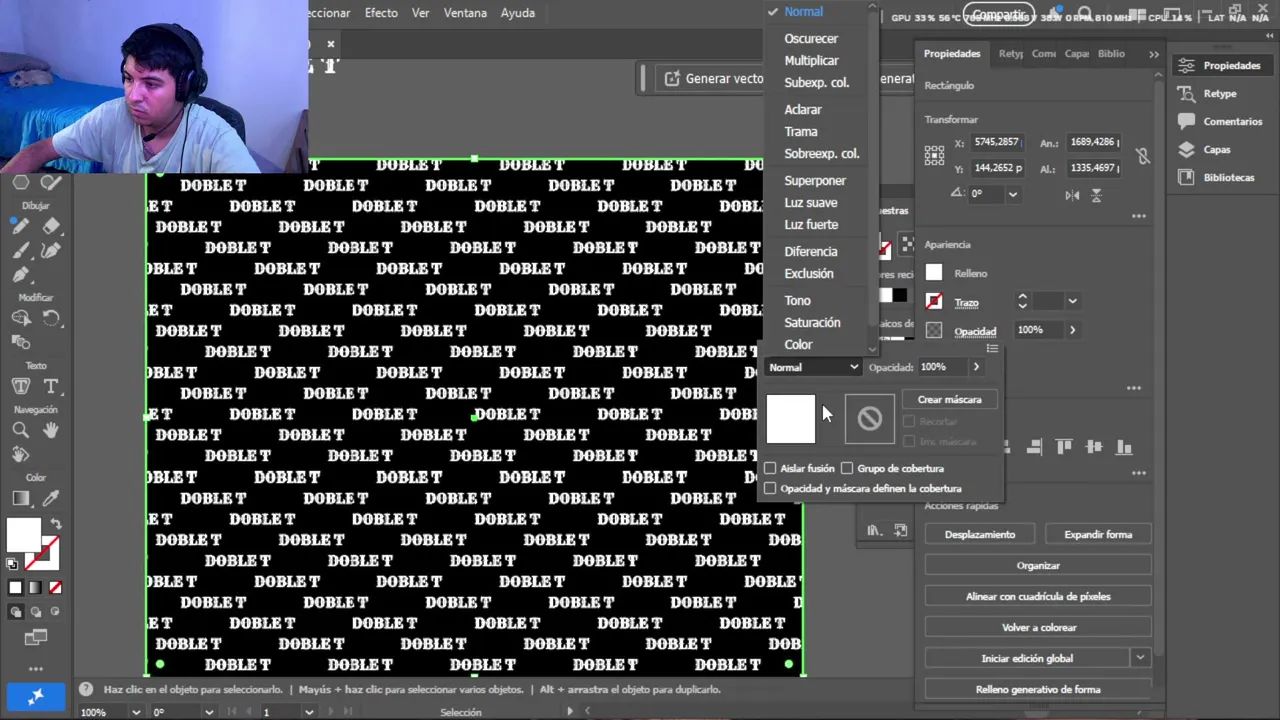Switch to the Propiedades tab
The width and height of the screenshot is (1280, 720).
pos(952,54)
